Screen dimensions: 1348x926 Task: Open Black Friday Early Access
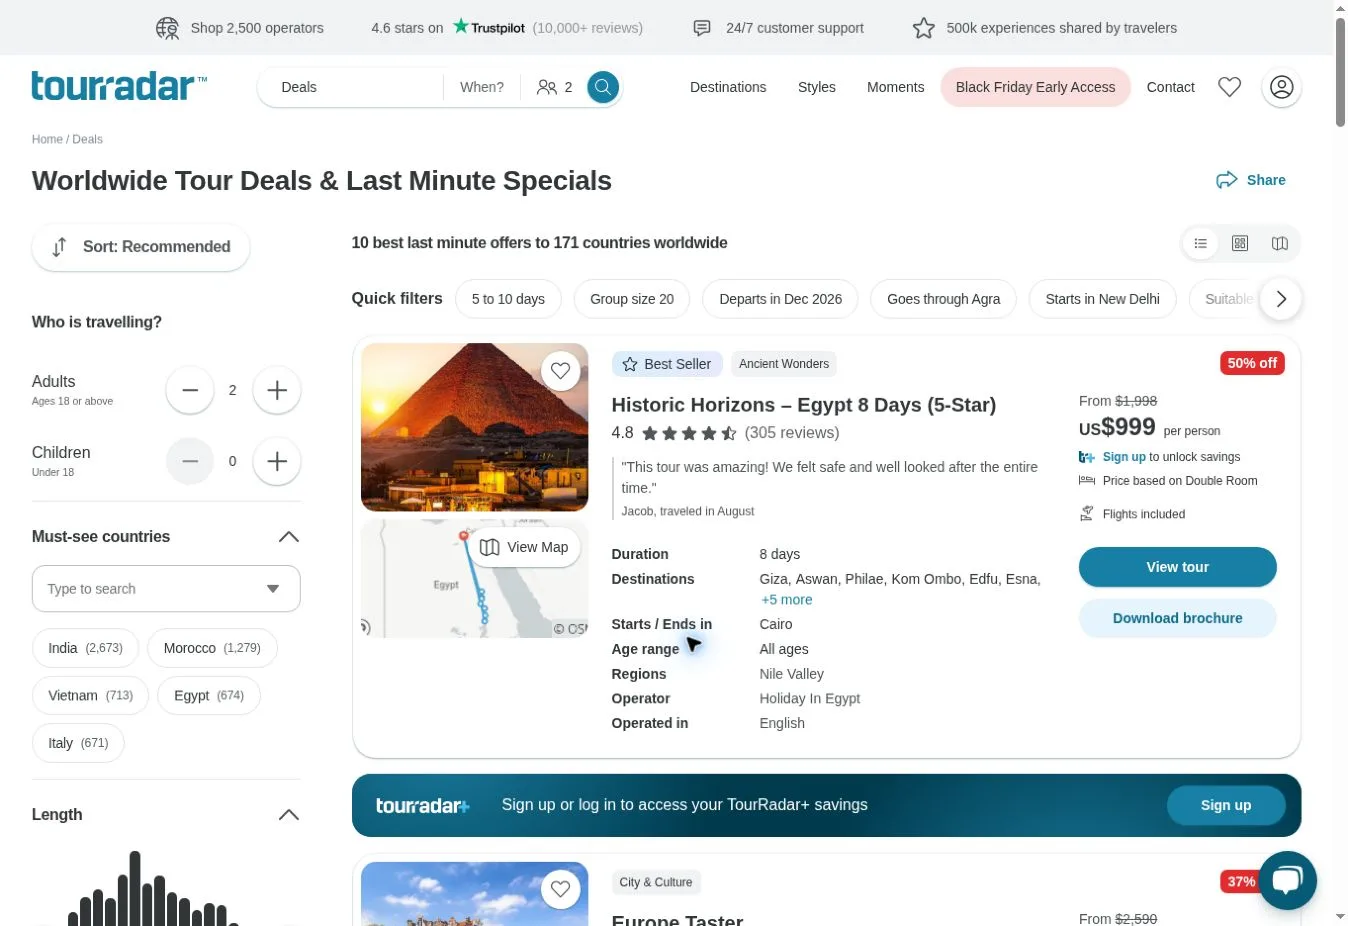point(1035,87)
